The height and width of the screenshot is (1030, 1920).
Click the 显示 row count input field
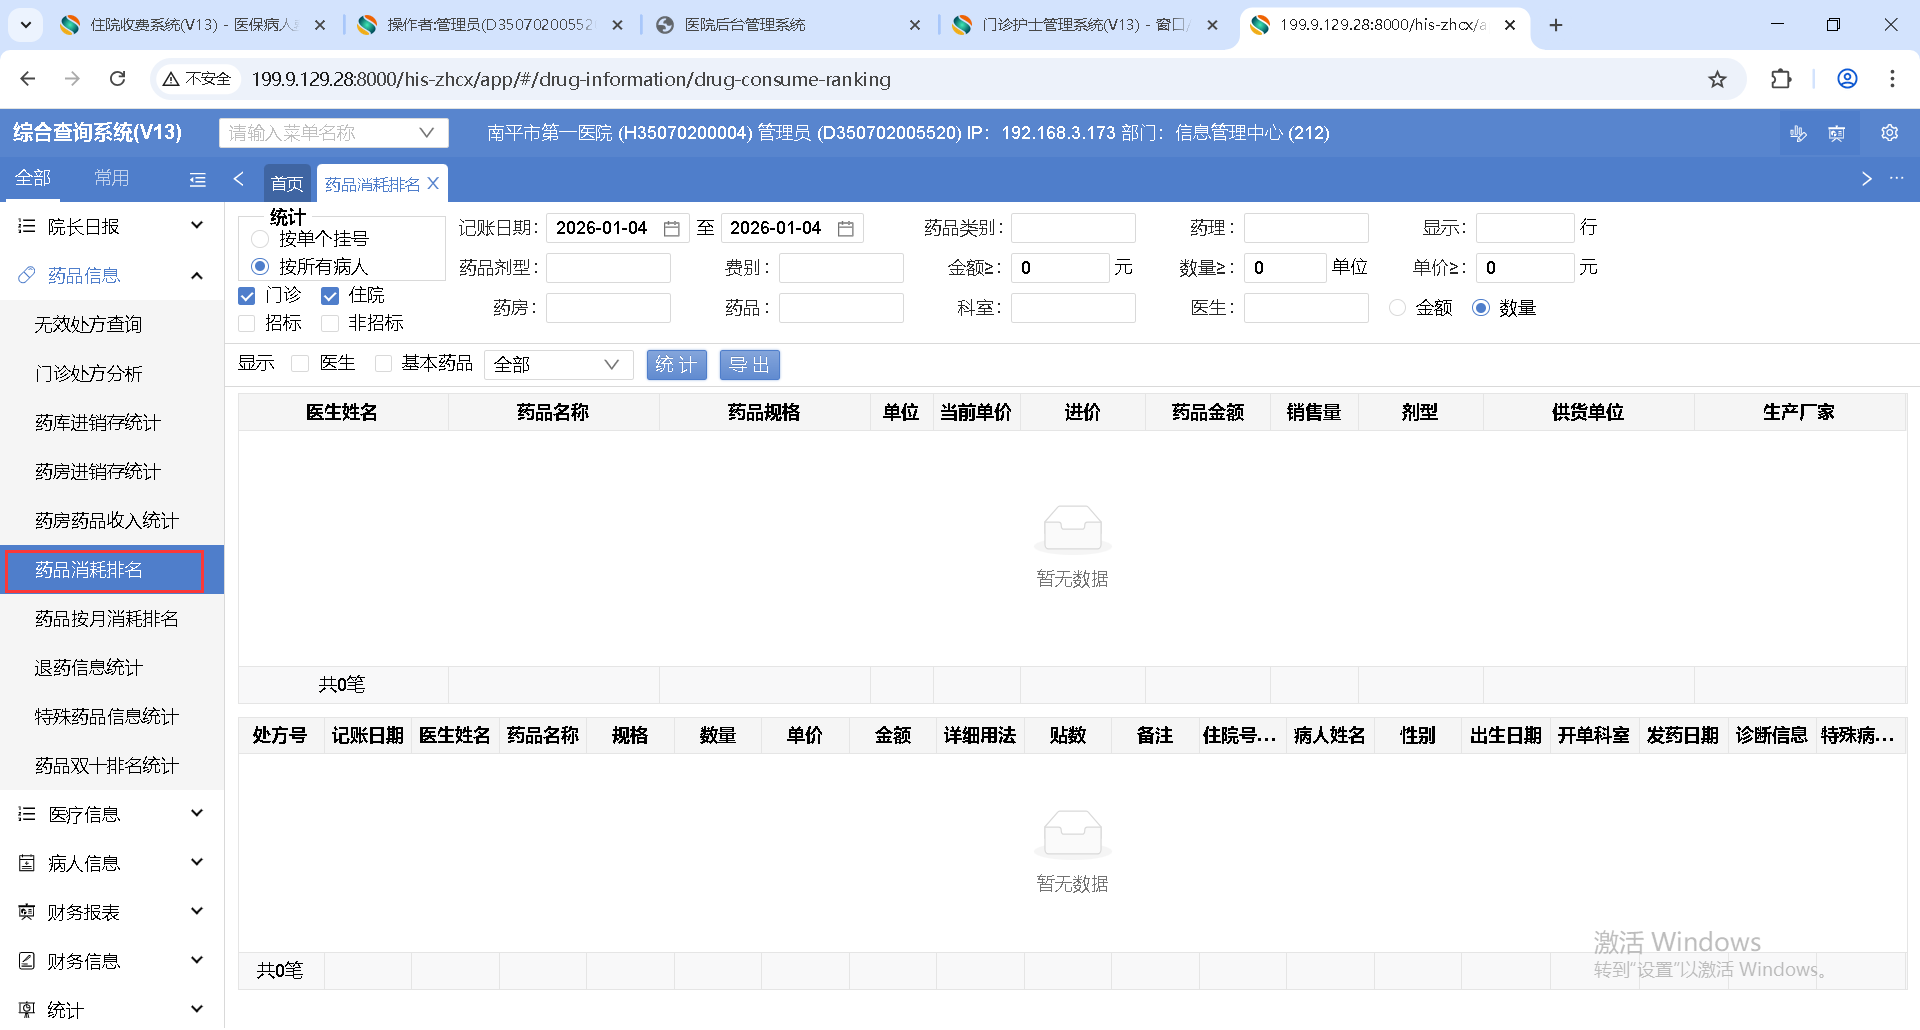[1525, 228]
